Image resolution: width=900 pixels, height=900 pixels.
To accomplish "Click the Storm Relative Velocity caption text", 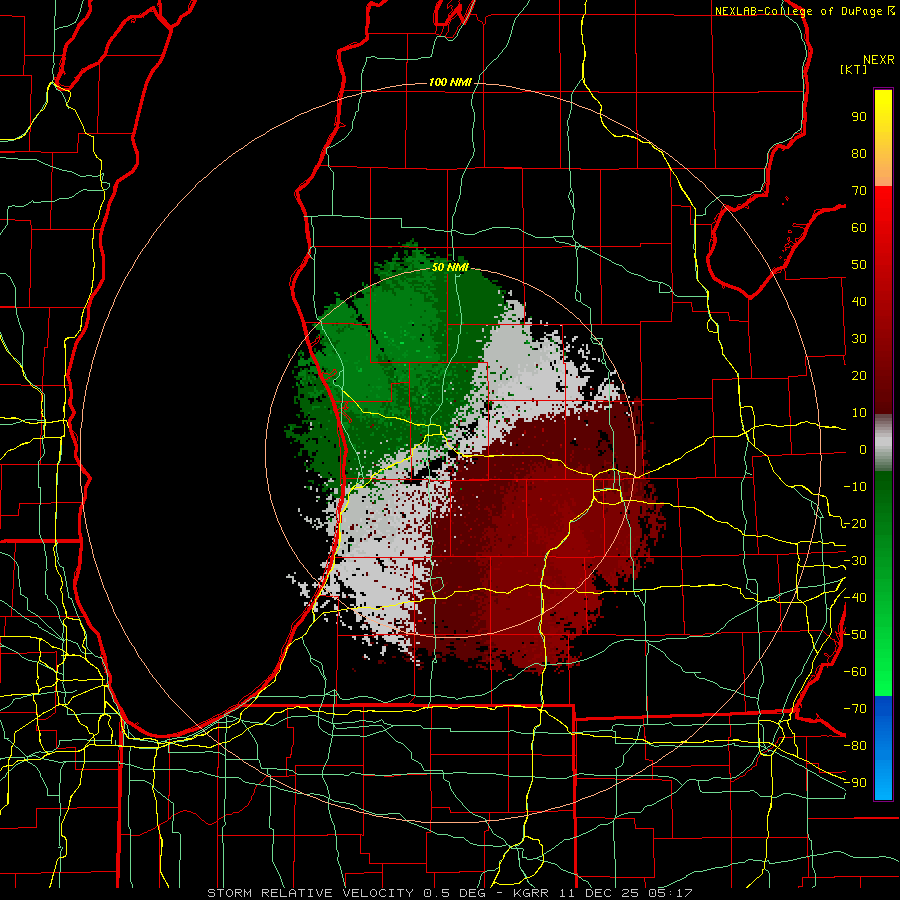I will coord(450,893).
